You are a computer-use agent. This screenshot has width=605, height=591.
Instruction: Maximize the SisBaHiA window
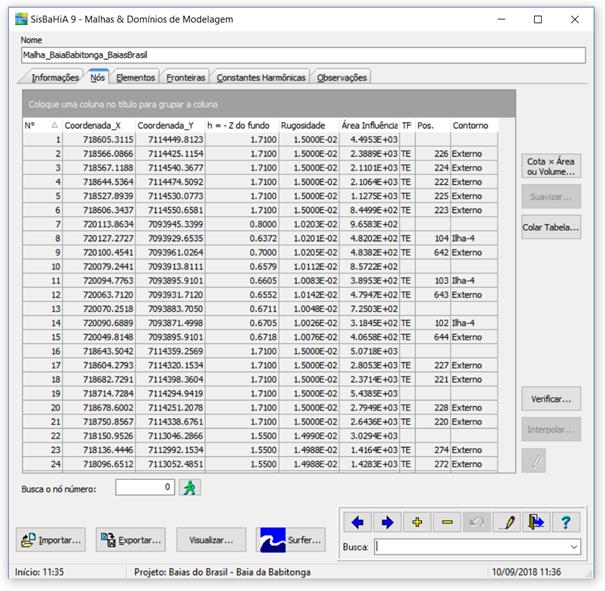pos(538,19)
